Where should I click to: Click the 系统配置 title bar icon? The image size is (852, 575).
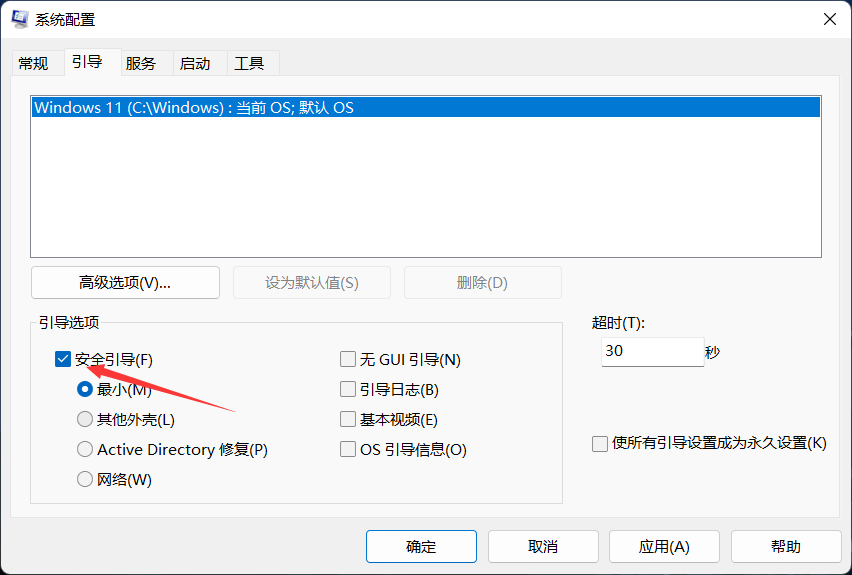pyautogui.click(x=19, y=19)
